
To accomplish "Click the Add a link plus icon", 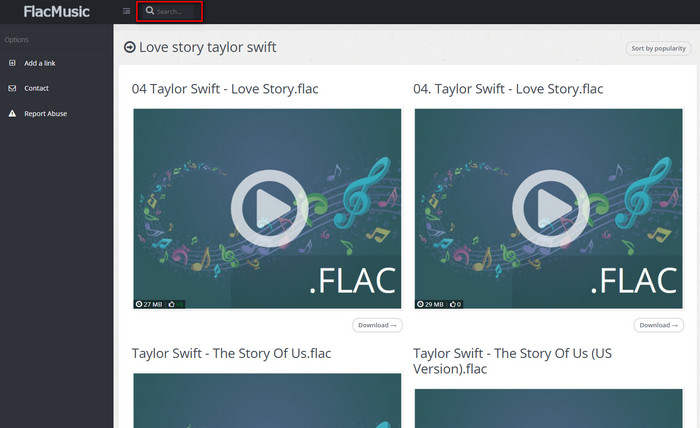I will tap(12, 63).
